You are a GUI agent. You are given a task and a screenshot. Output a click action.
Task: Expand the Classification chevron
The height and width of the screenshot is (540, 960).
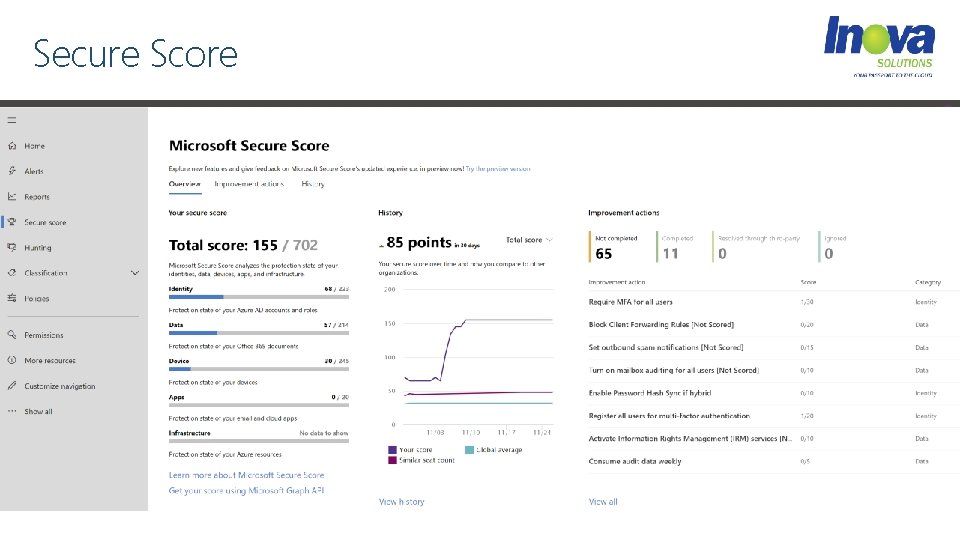coord(135,273)
